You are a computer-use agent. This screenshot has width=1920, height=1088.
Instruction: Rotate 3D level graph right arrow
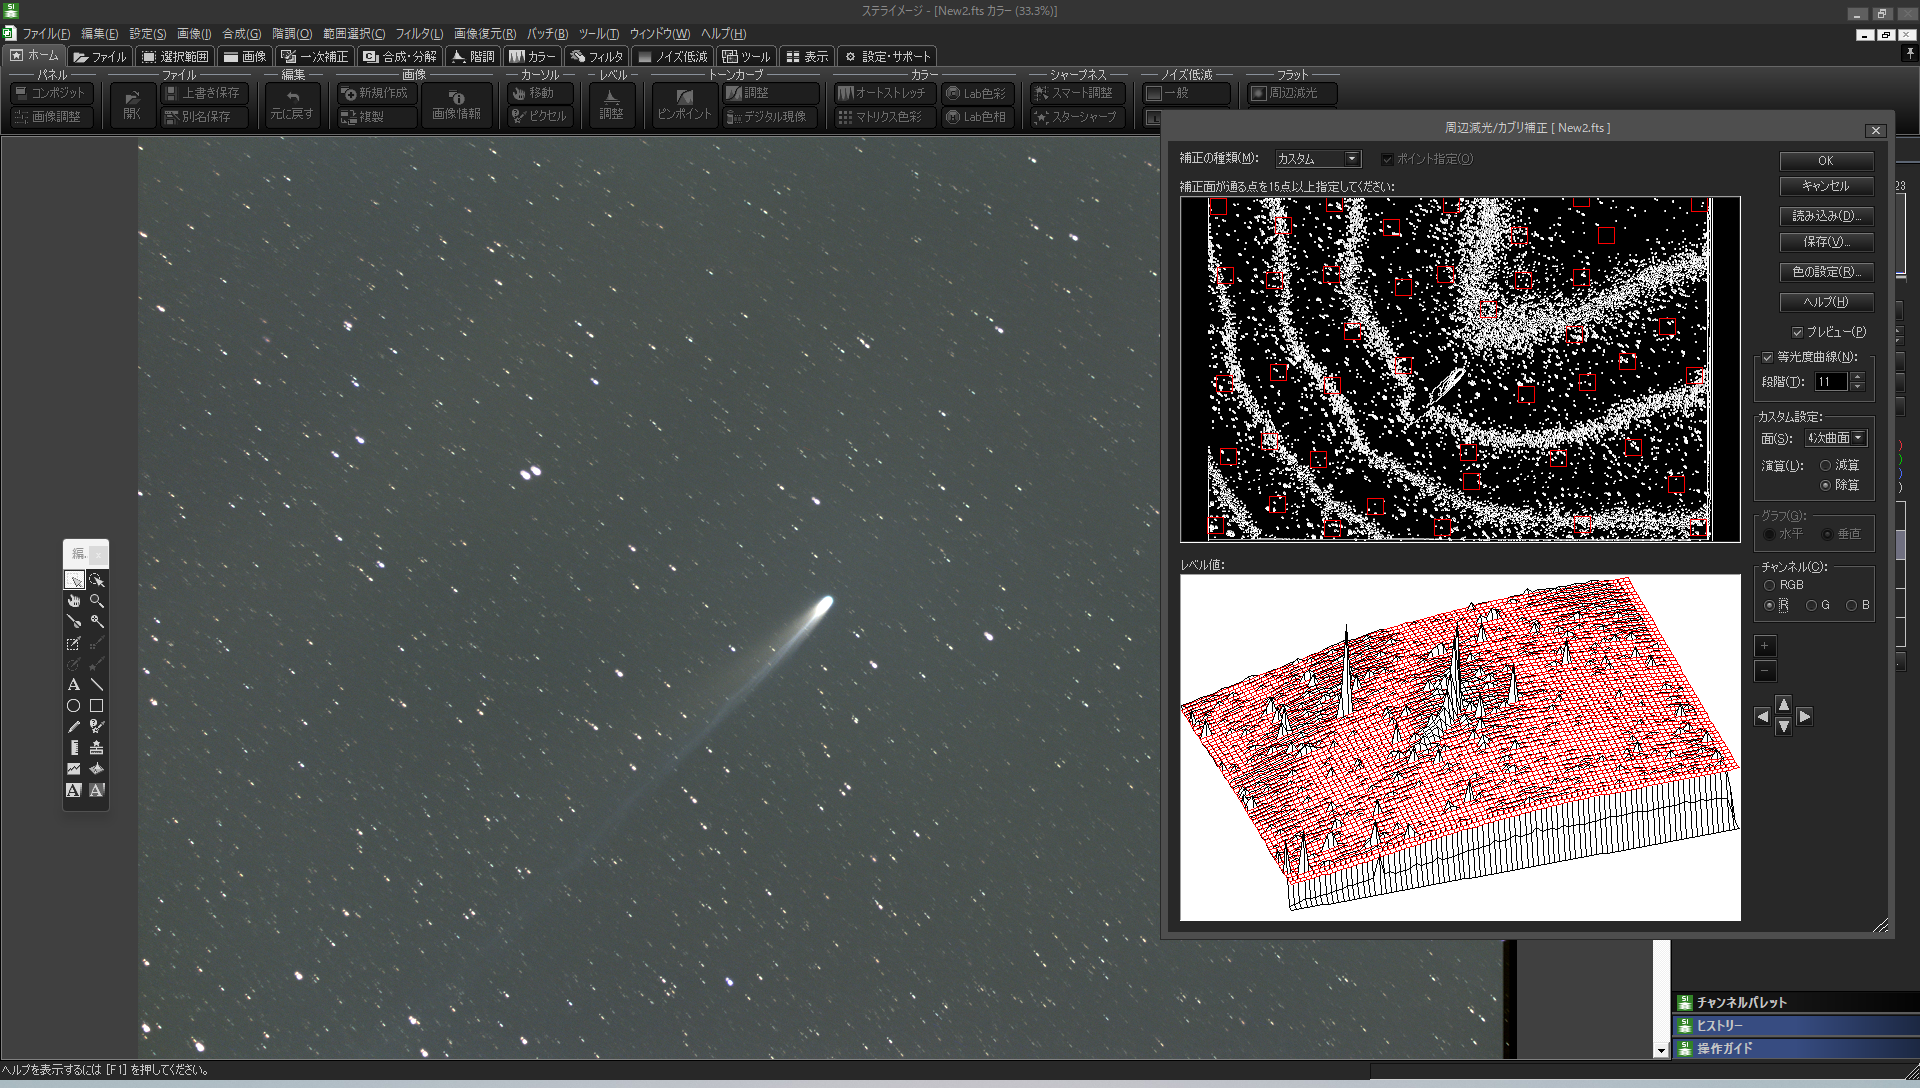[x=1805, y=716]
